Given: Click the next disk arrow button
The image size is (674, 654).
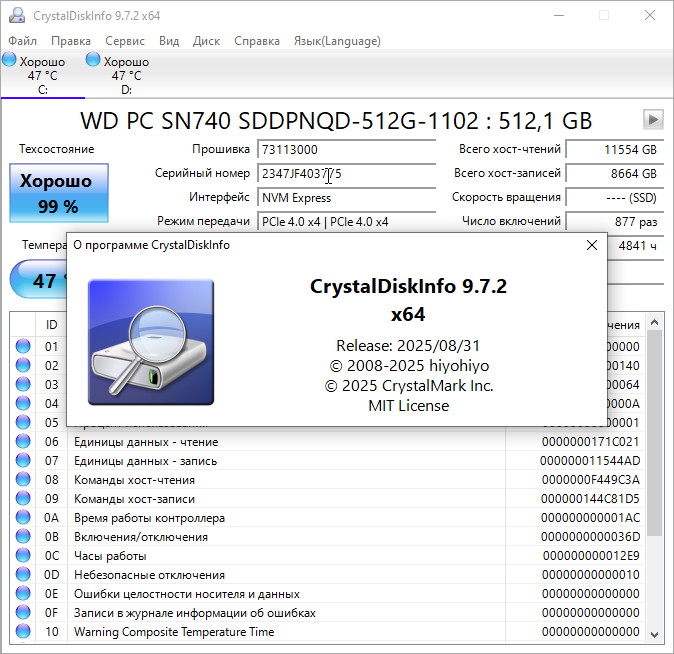Looking at the screenshot, I should pos(653,120).
